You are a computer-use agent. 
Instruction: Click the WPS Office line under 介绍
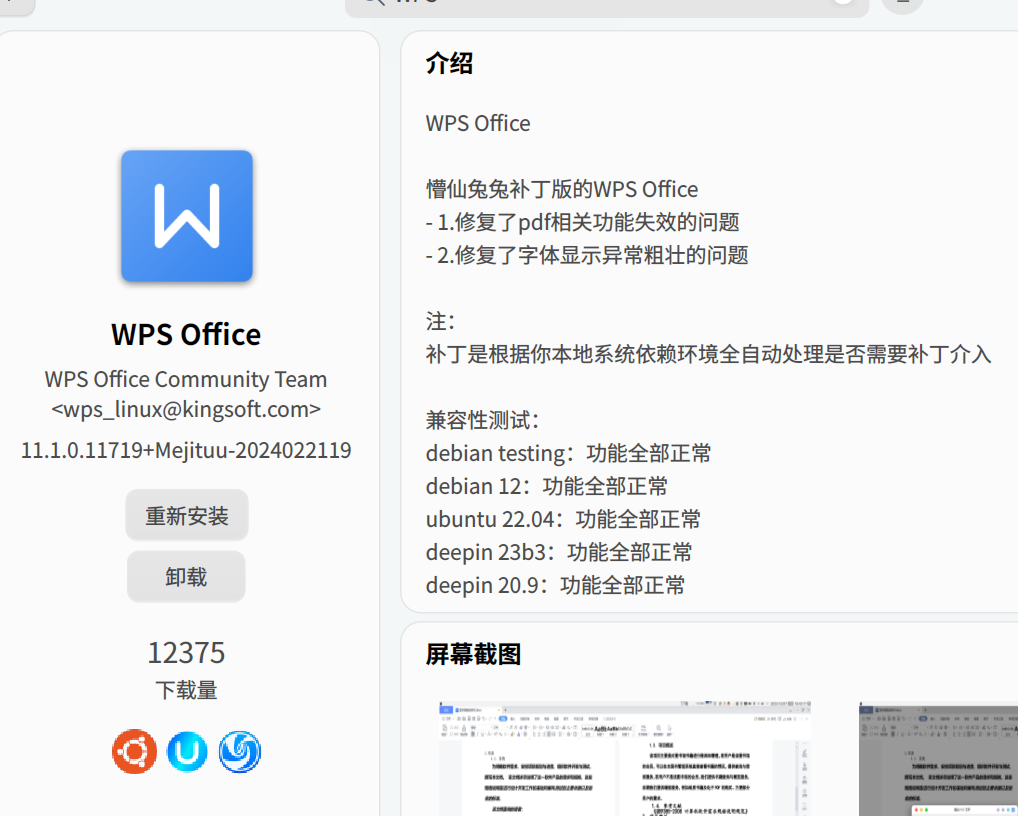pyautogui.click(x=478, y=123)
